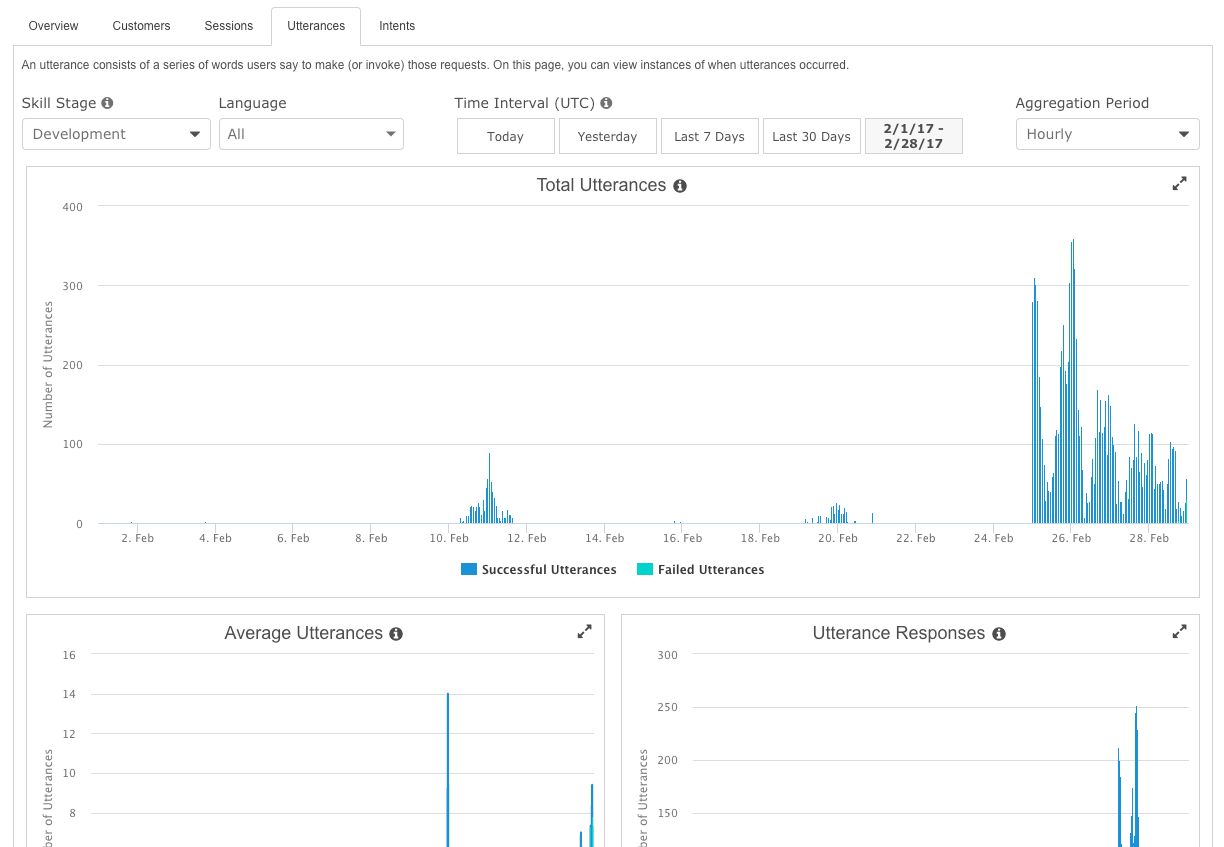Switch to the Intents tab

pyautogui.click(x=397, y=26)
